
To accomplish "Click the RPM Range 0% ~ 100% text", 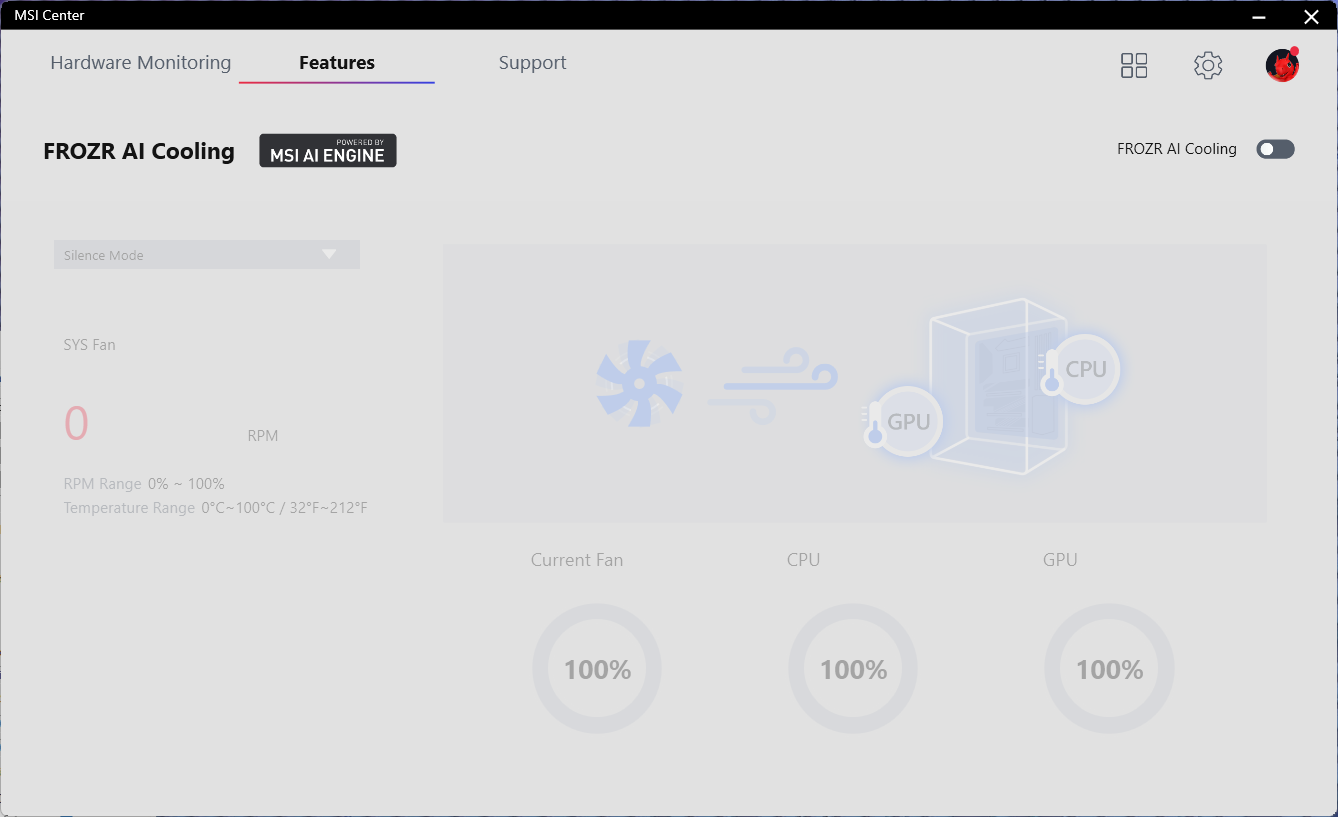I will pyautogui.click(x=144, y=484).
